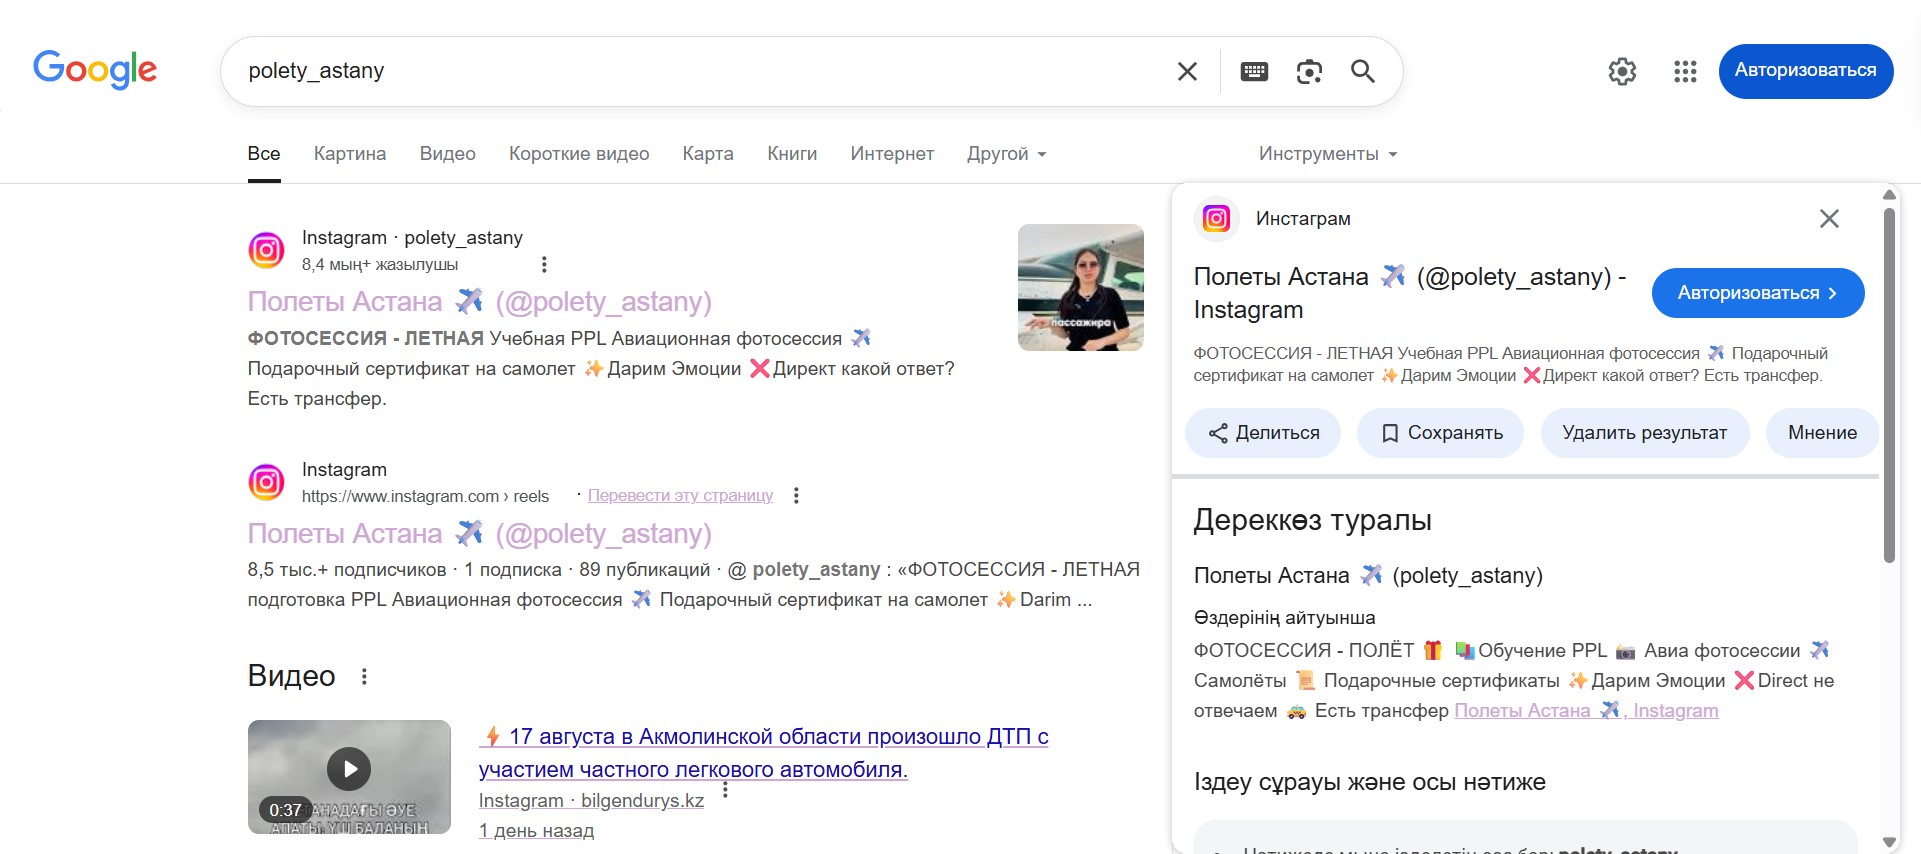Click Авторизоваться button in the side panel
Screen dimensions: 1921x854
[x=1758, y=293]
